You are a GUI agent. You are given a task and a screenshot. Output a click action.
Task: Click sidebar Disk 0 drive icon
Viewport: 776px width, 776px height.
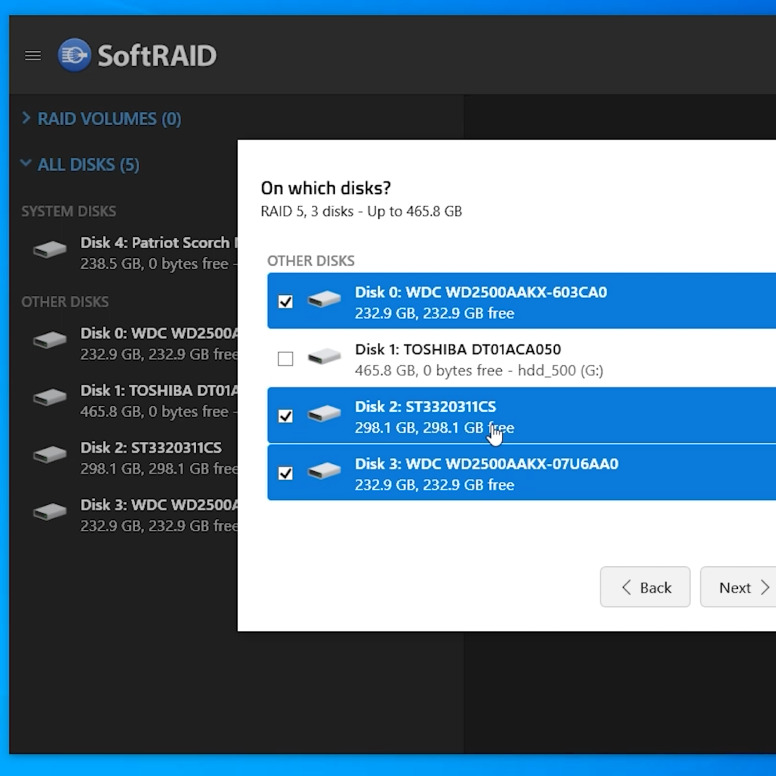point(49,340)
